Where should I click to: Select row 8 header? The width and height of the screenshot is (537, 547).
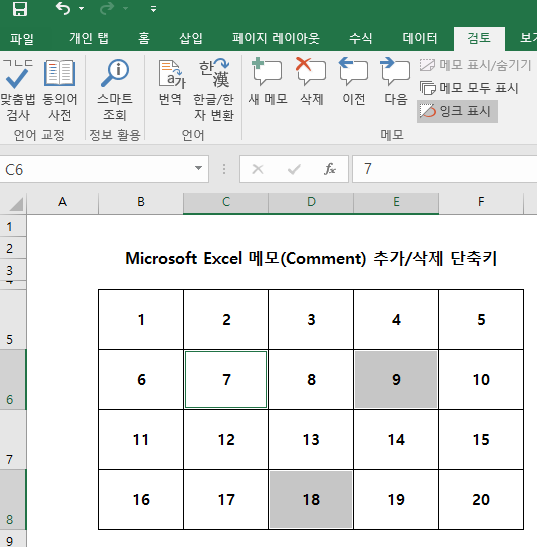(13, 499)
